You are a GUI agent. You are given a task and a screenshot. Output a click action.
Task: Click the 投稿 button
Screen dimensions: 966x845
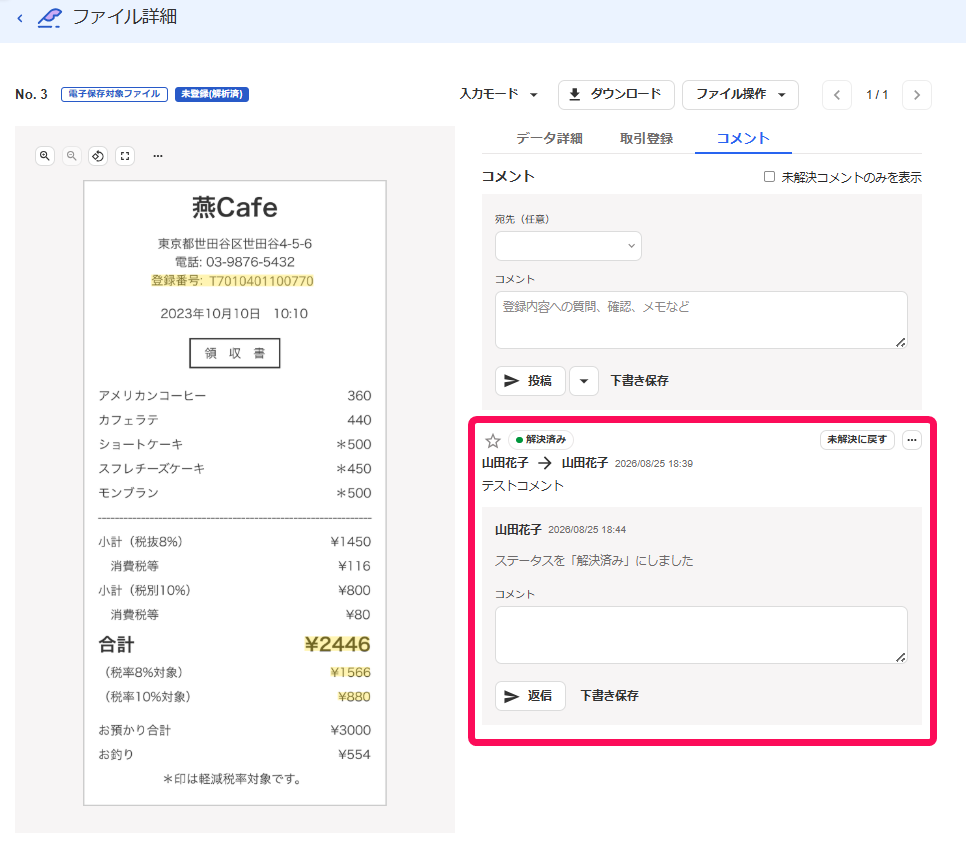pos(530,381)
